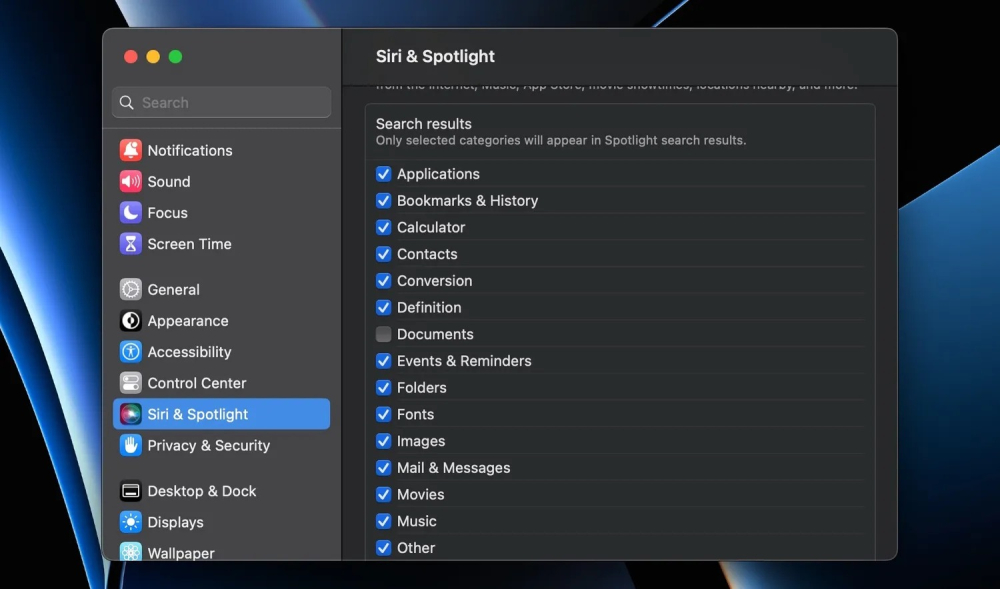Open Privacy & Security via hand icon
Viewport: 1000px width, 589px height.
click(130, 446)
